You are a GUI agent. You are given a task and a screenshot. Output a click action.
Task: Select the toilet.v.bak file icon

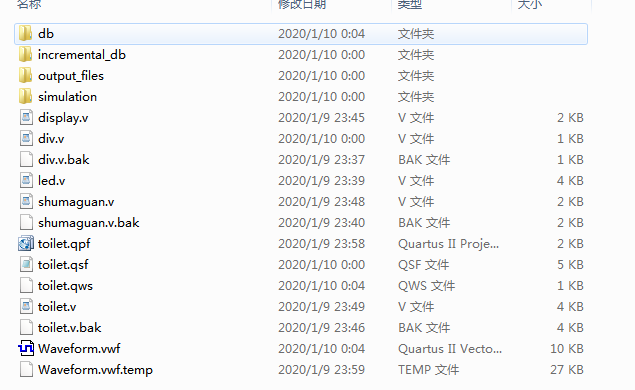26,328
